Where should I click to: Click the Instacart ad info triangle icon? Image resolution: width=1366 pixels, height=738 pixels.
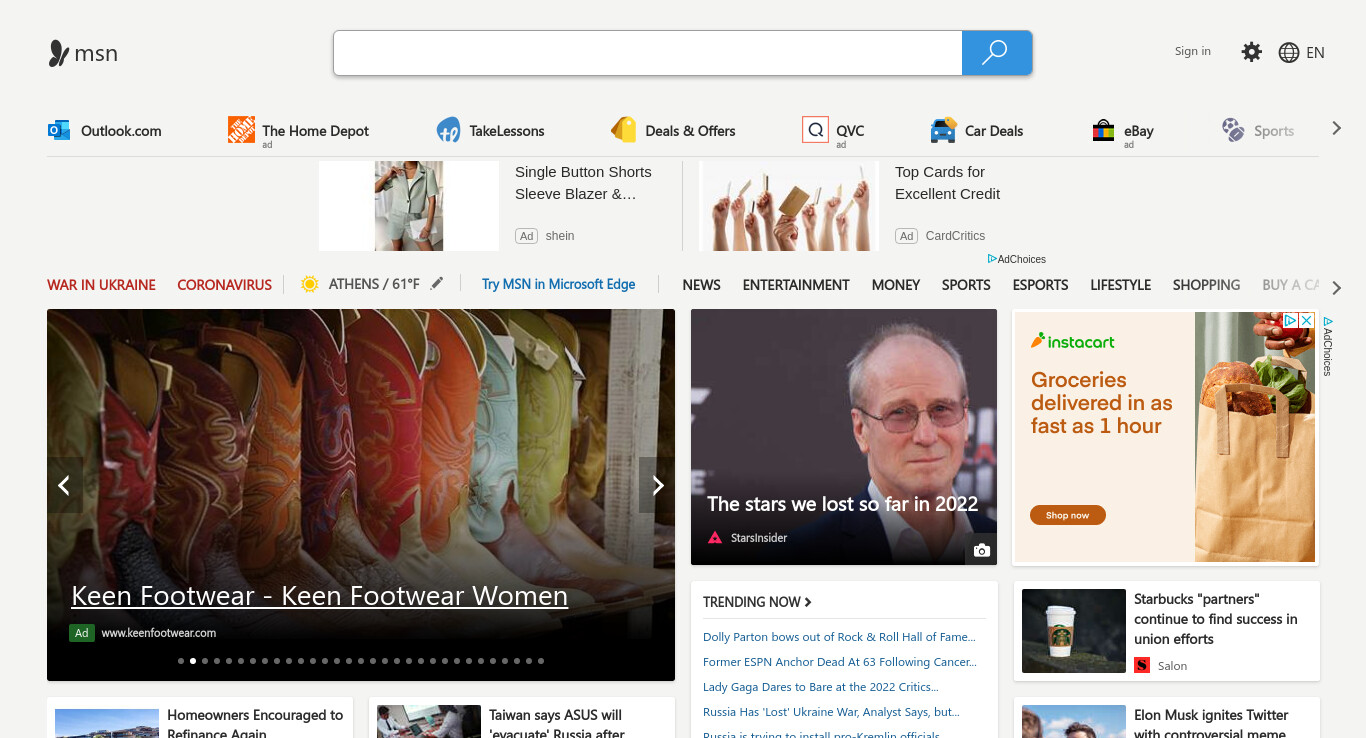pyautogui.click(x=1291, y=320)
